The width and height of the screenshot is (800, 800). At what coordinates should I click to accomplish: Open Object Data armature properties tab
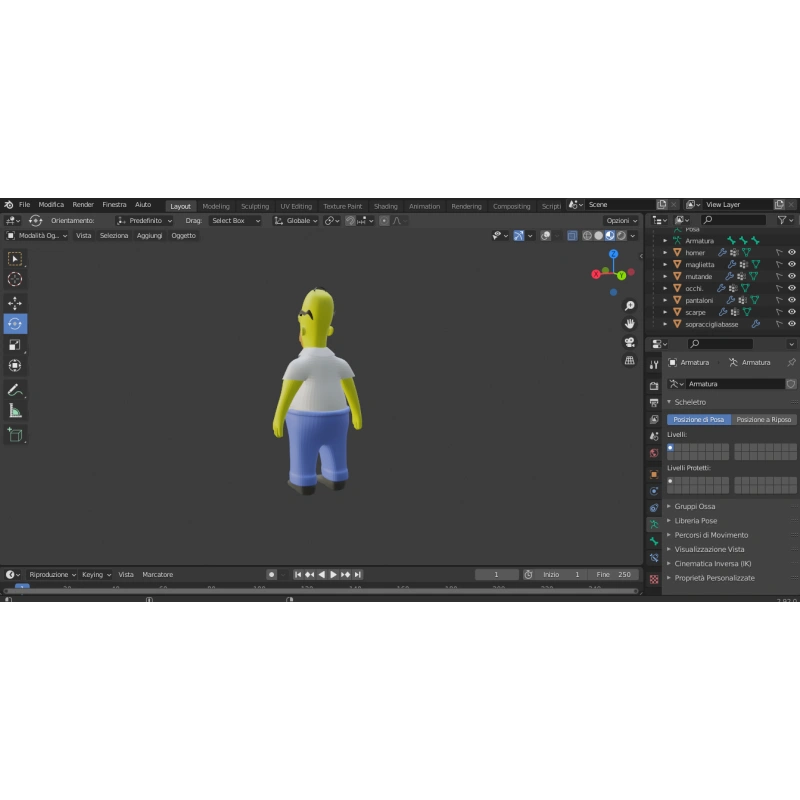654,524
